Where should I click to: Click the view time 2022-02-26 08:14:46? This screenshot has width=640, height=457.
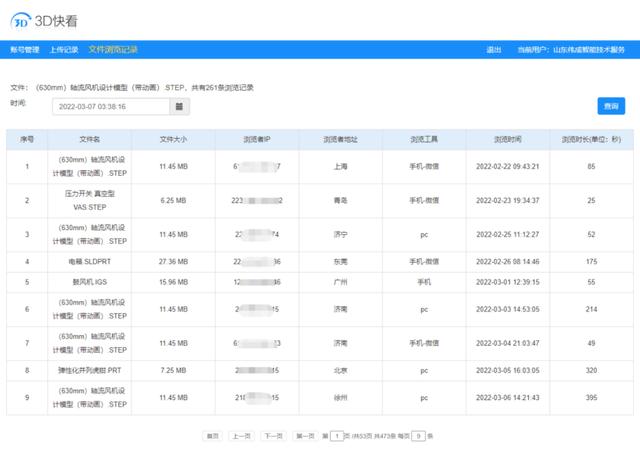[508, 262]
